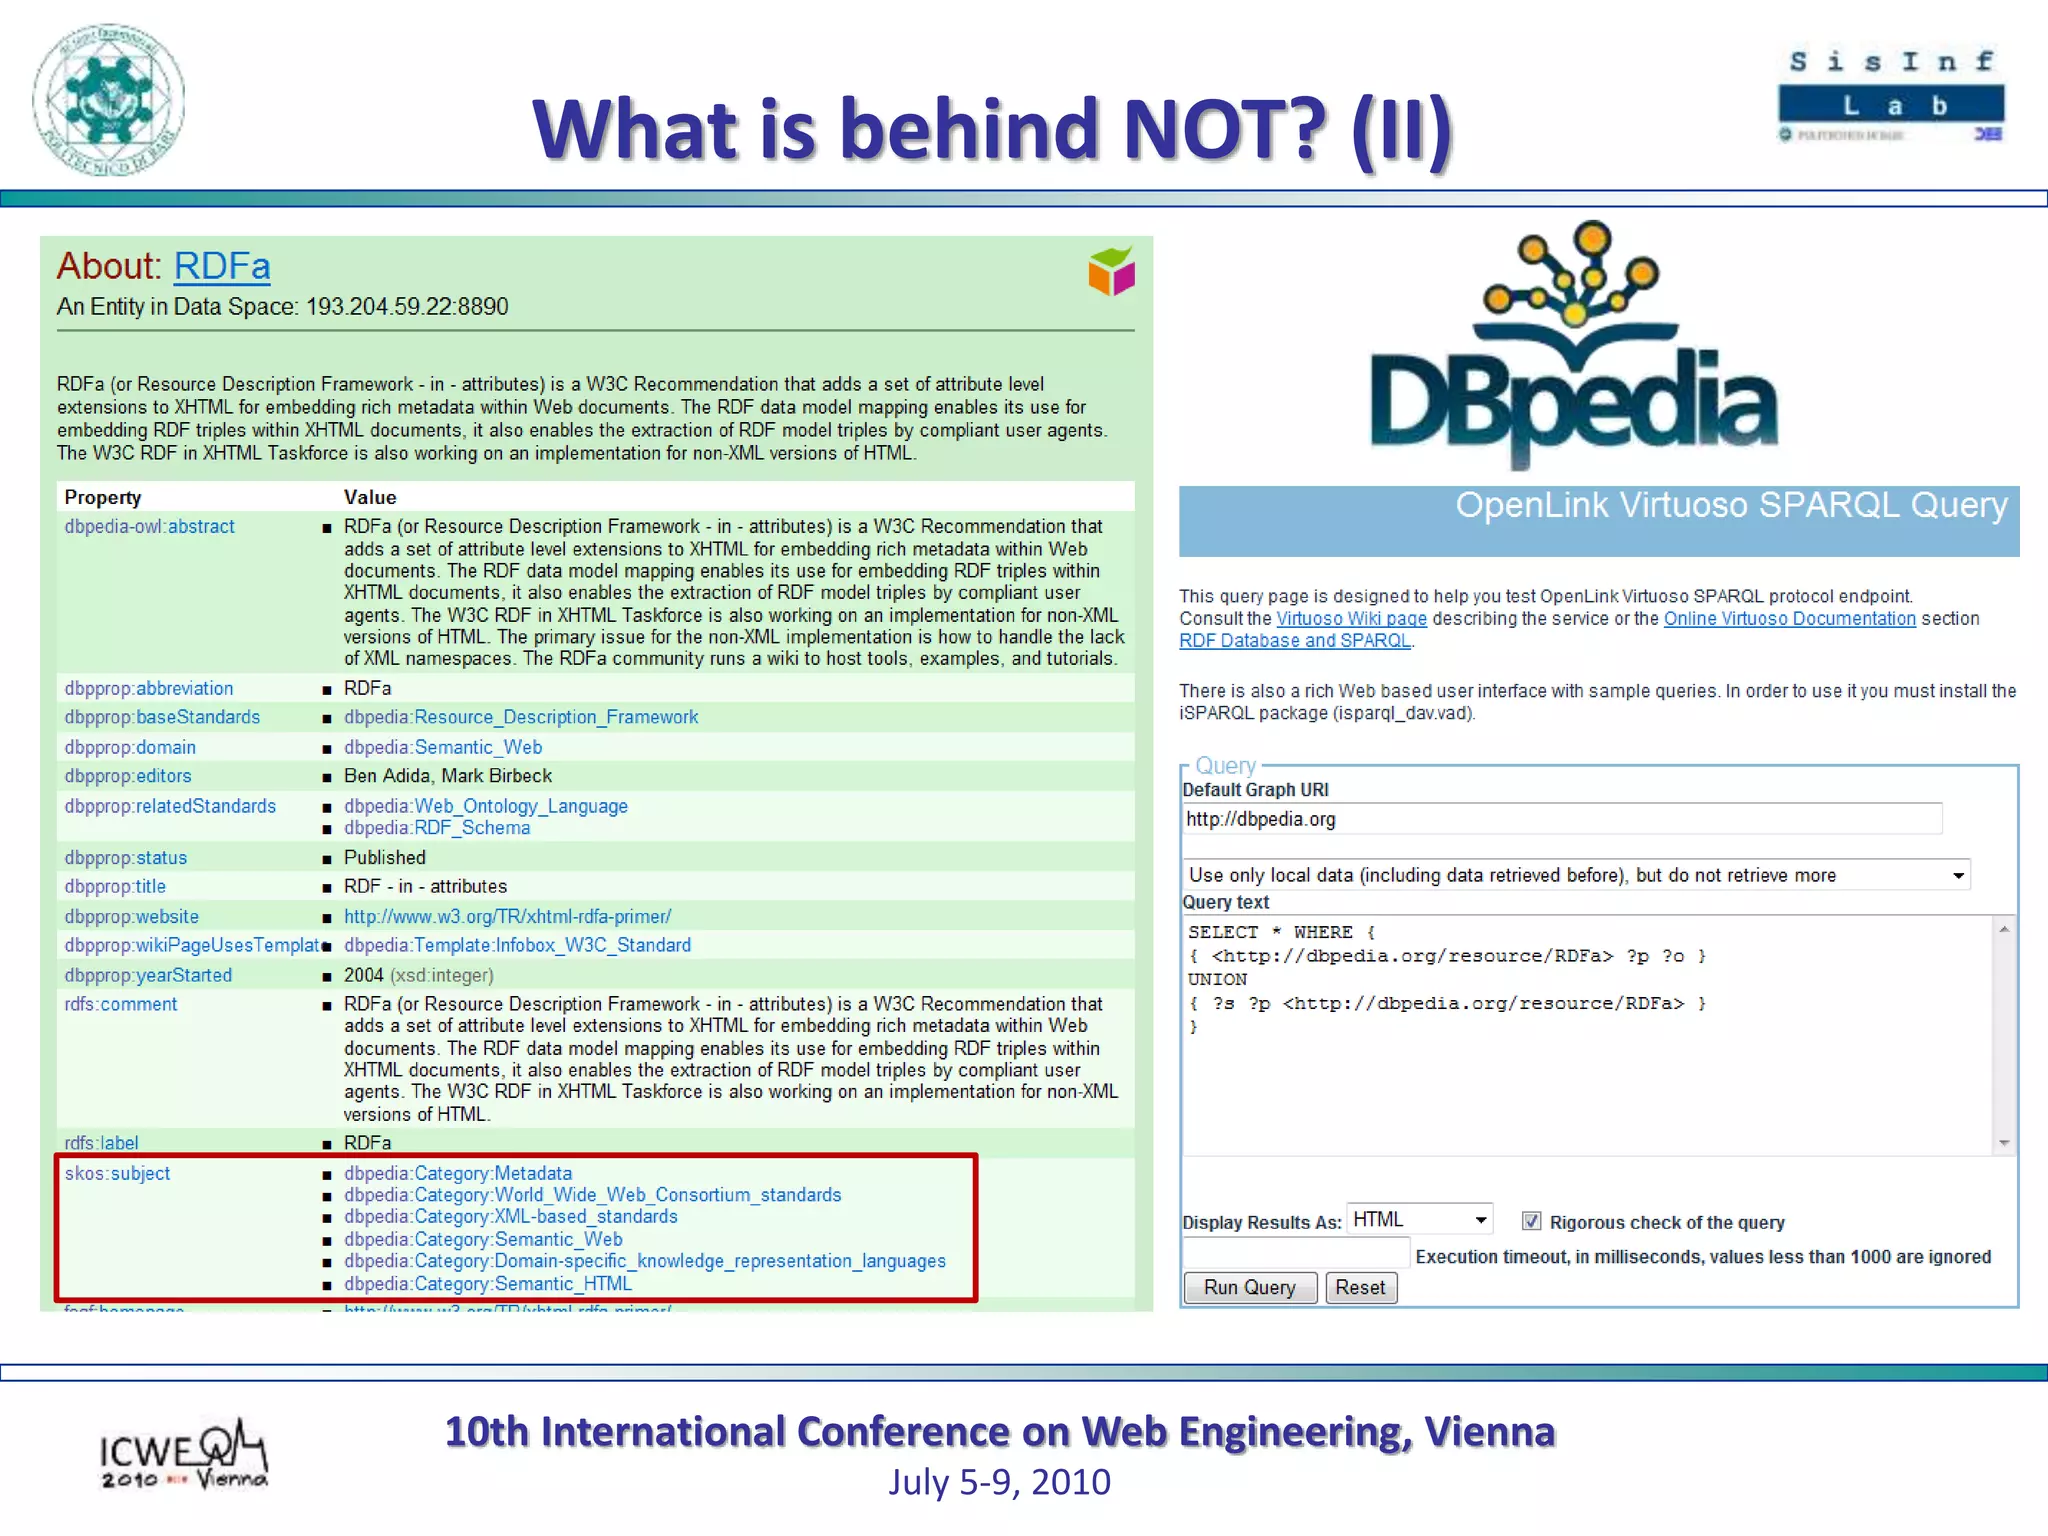Click the Default Graph URI input field
Image resolution: width=2048 pixels, height=1536 pixels.
[1562, 819]
